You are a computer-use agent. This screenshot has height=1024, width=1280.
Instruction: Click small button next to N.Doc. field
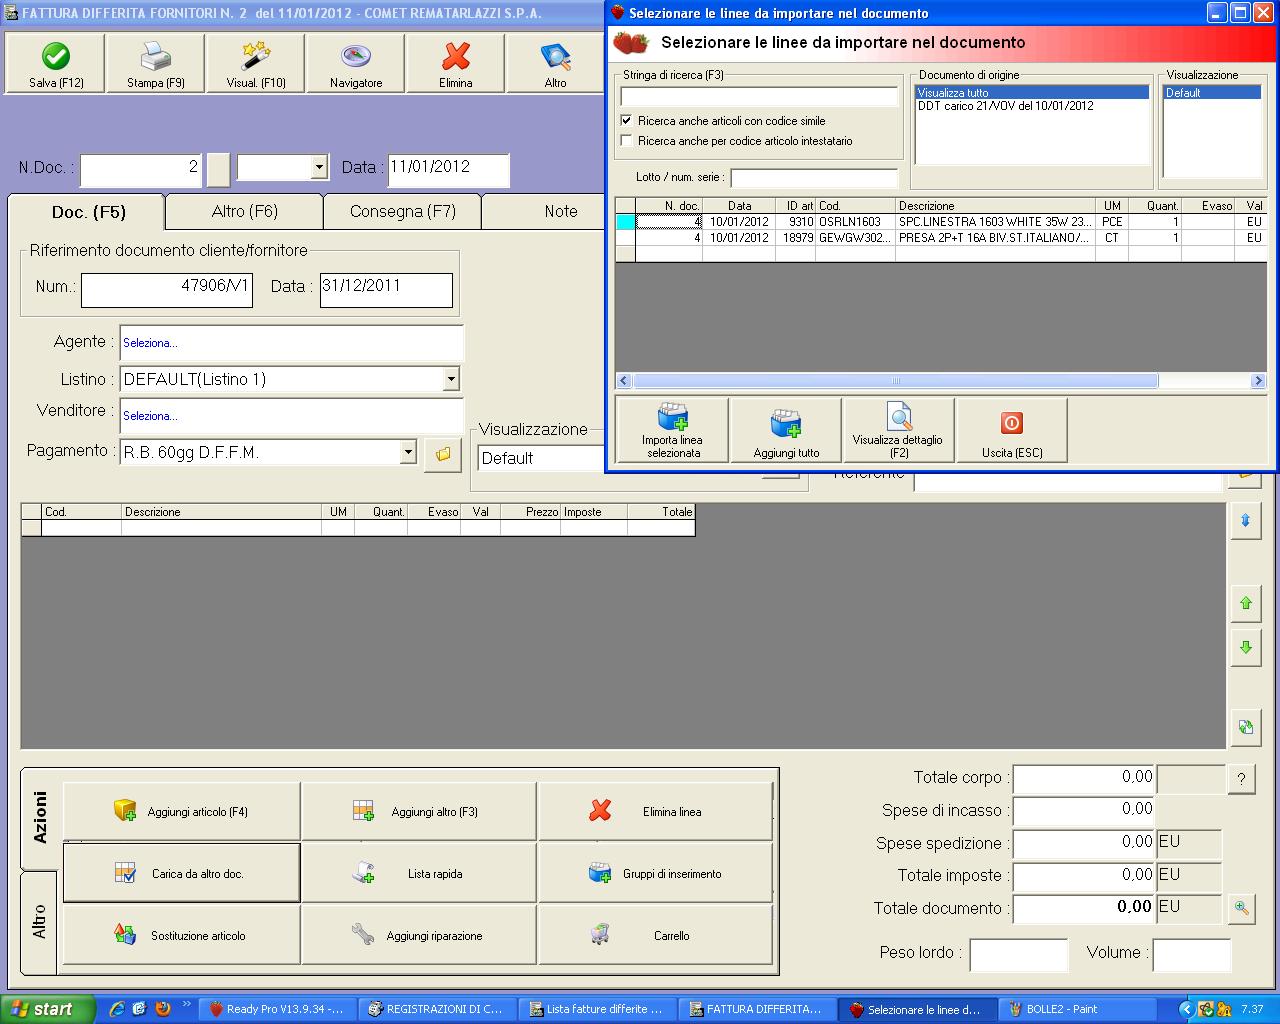click(218, 170)
